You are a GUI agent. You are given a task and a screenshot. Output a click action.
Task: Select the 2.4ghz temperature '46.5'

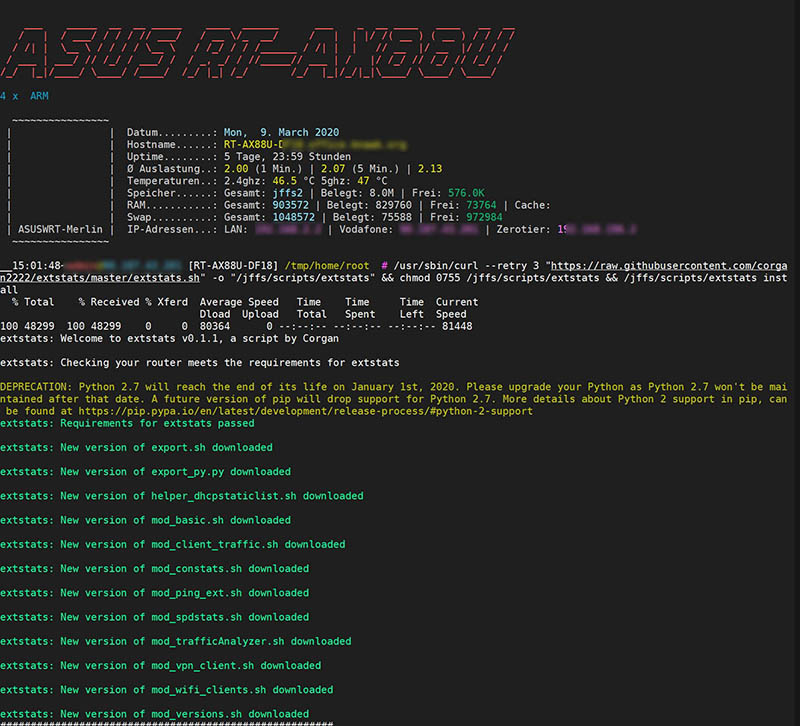point(284,181)
